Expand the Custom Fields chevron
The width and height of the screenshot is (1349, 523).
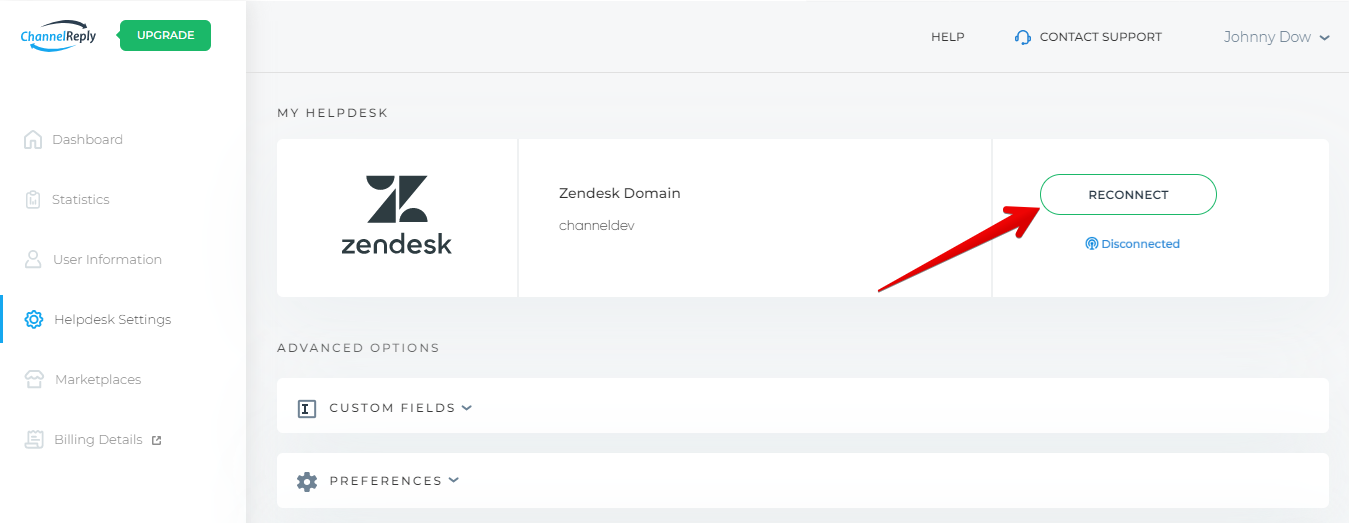click(x=467, y=407)
